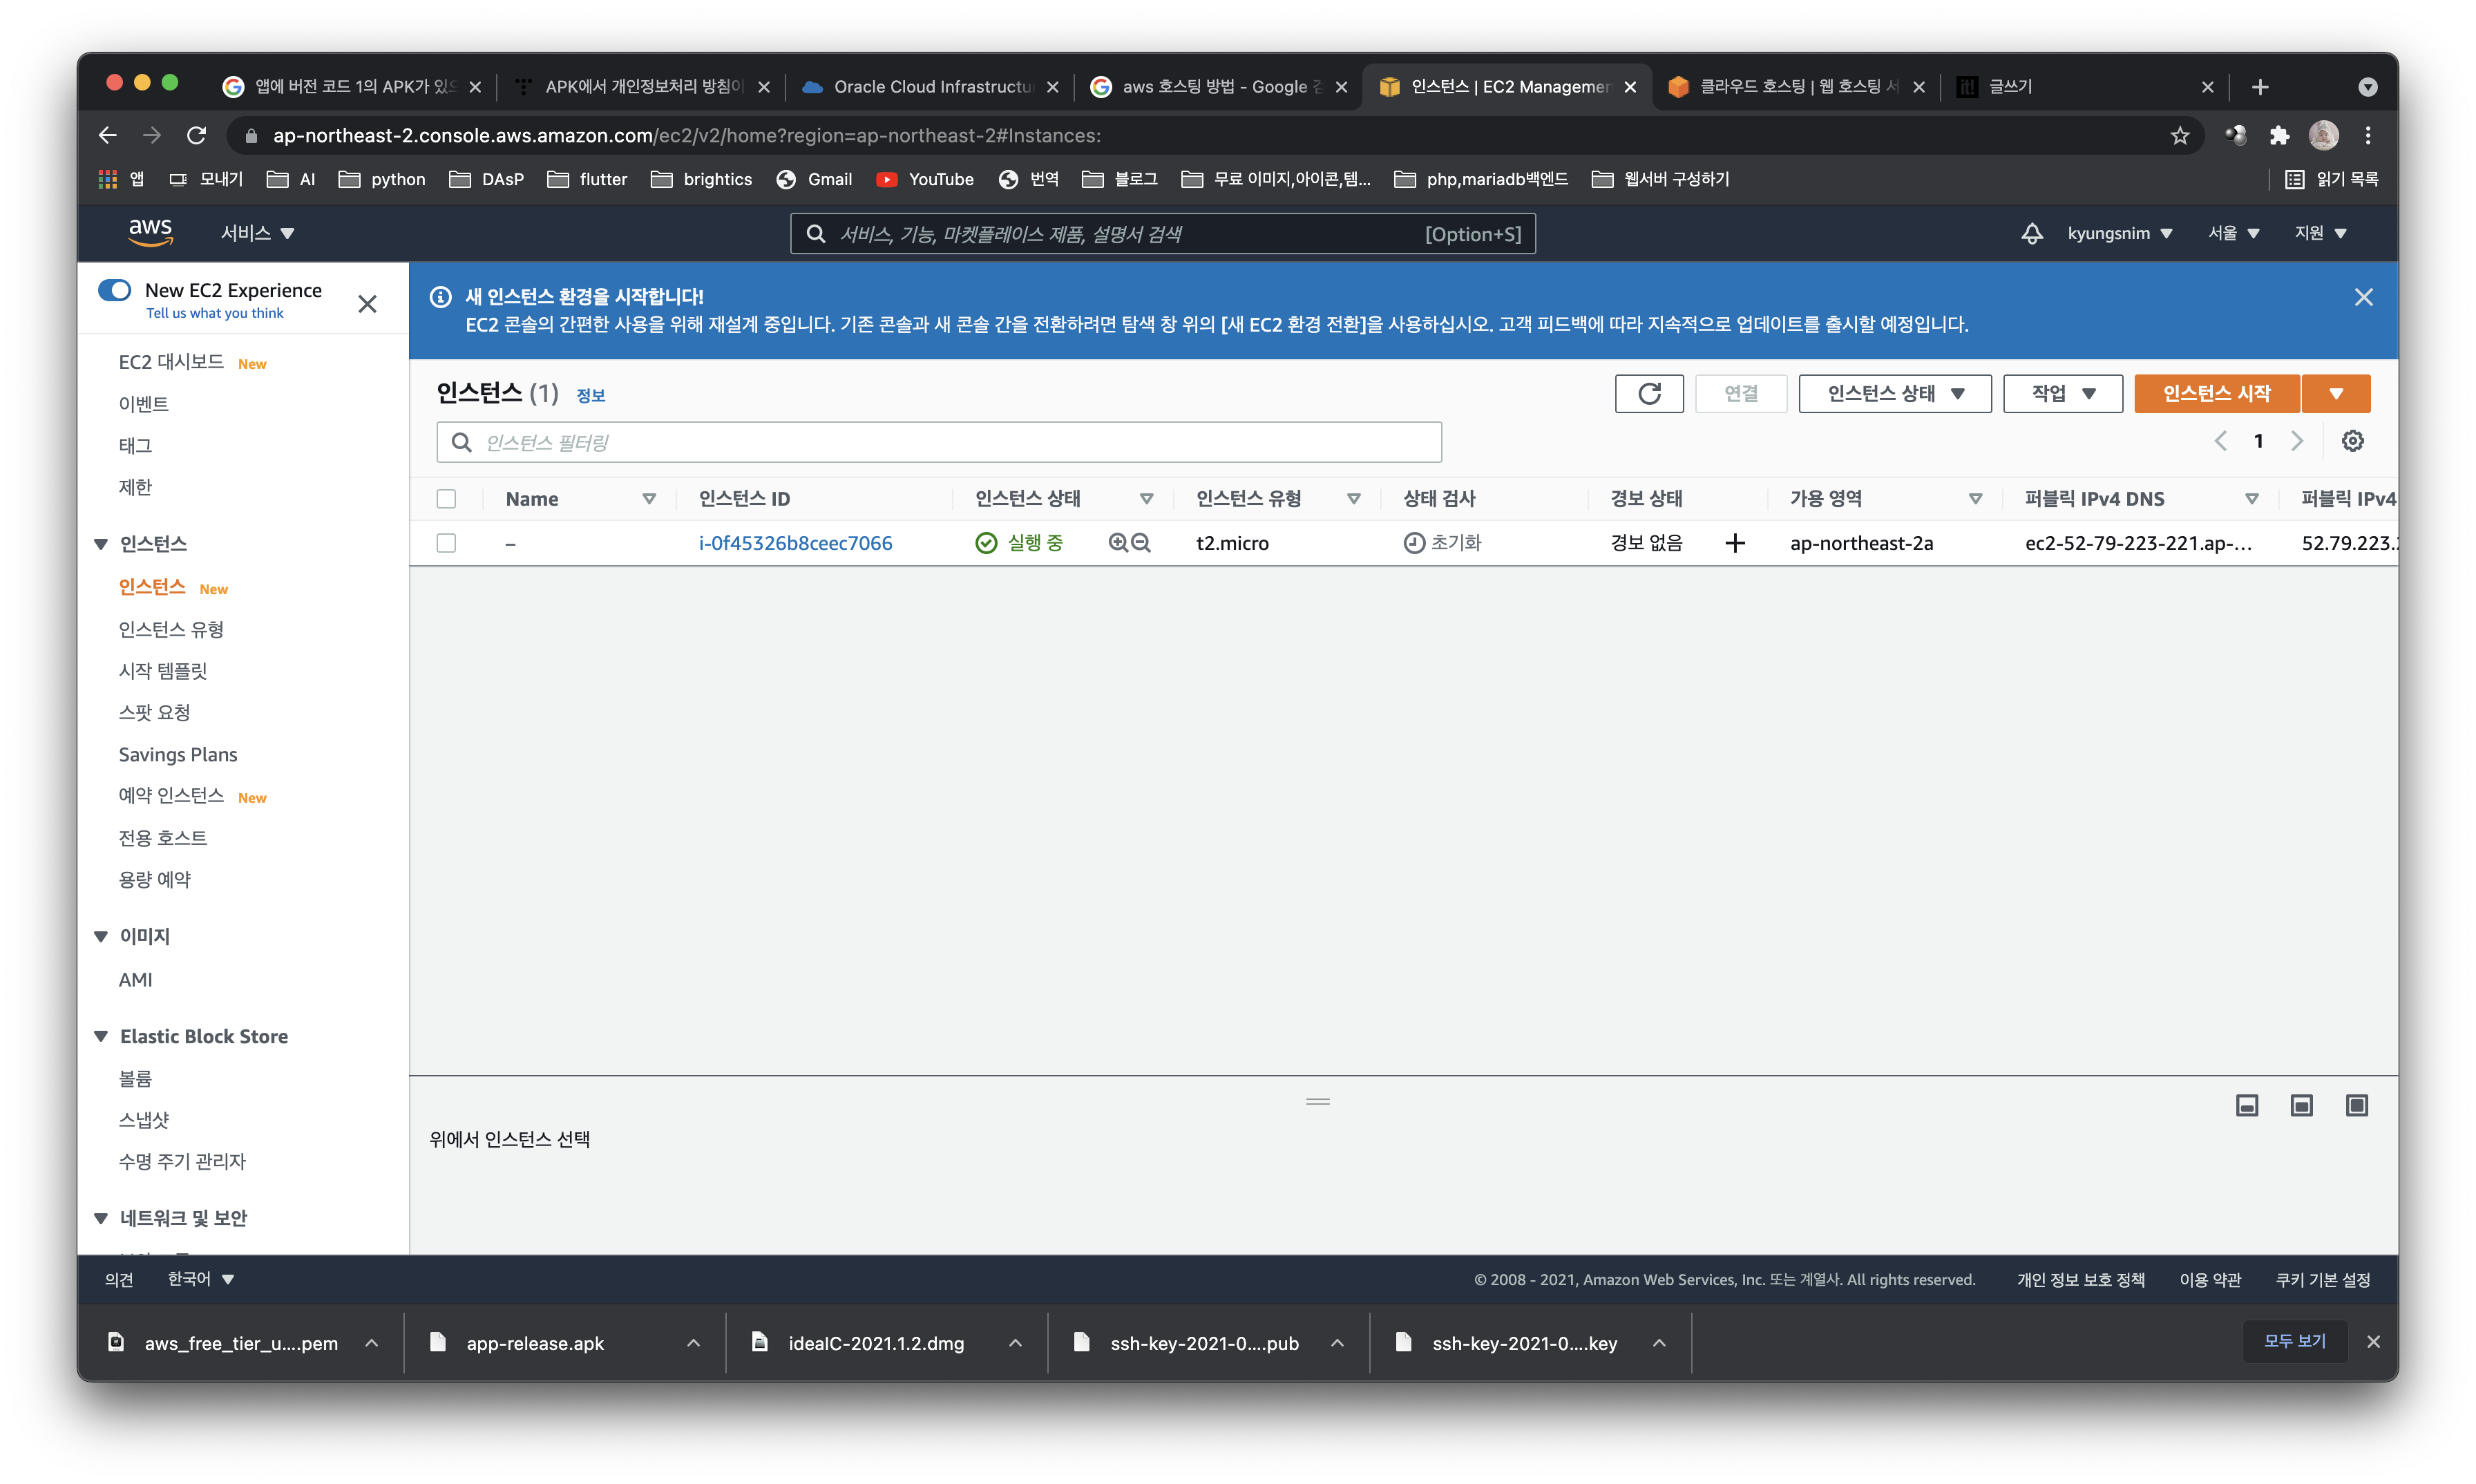Click zoom-in magnifier next to running state
This screenshot has width=2476, height=1484.
(1118, 543)
